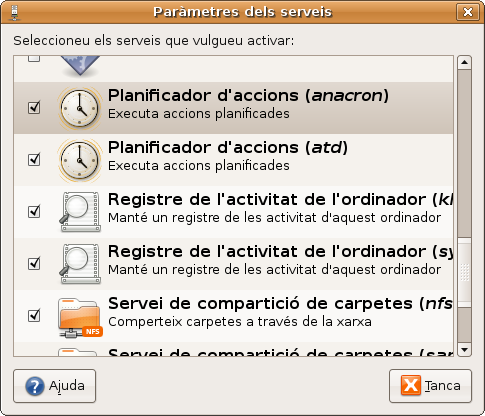Click the services window icon in title bar
This screenshot has width=485, height=416.
(14, 12)
